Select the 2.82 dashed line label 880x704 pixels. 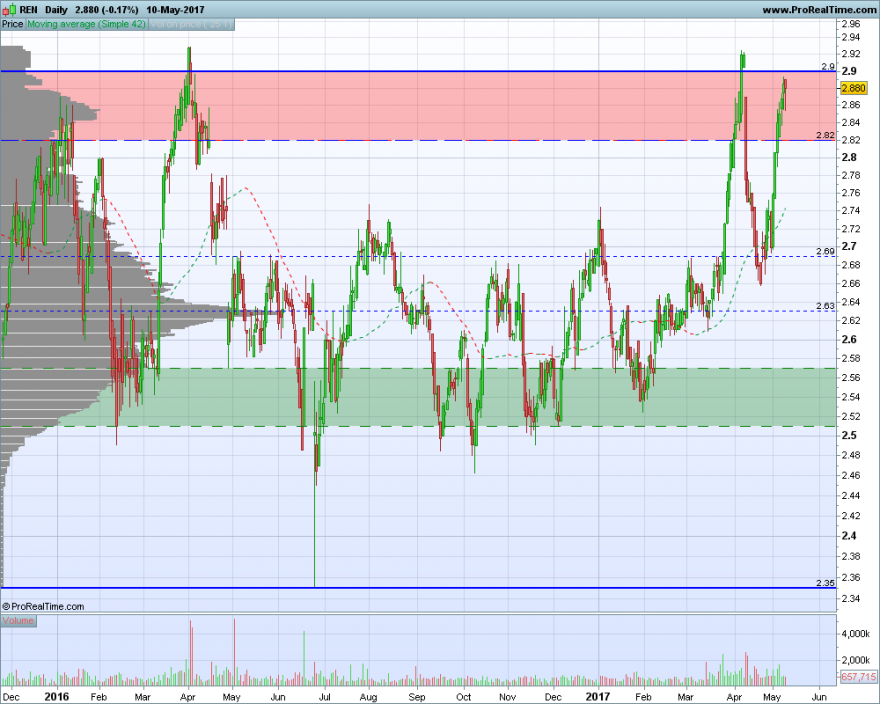click(x=825, y=135)
